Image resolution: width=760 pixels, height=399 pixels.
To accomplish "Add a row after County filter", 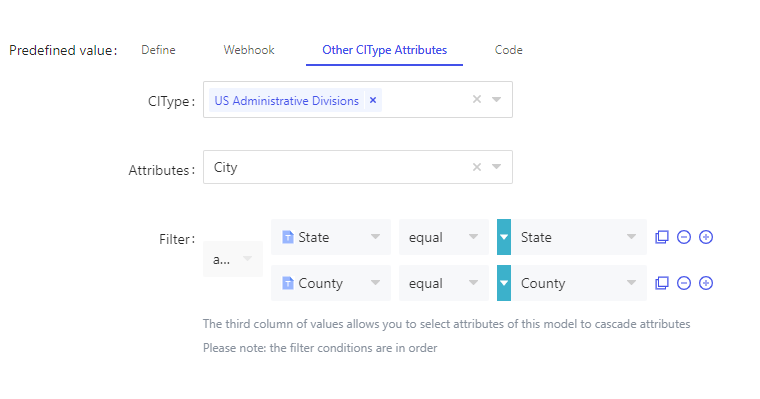I will pos(706,283).
